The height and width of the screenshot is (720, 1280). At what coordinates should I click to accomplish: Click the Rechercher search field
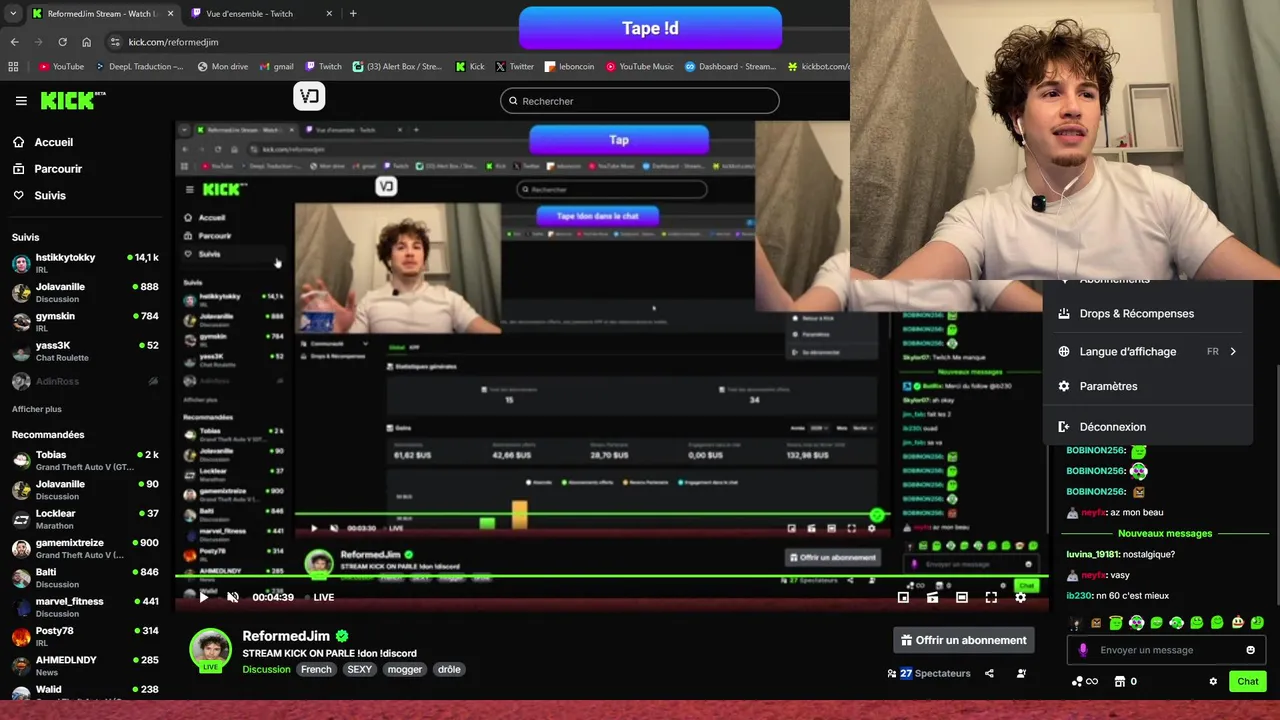(639, 101)
